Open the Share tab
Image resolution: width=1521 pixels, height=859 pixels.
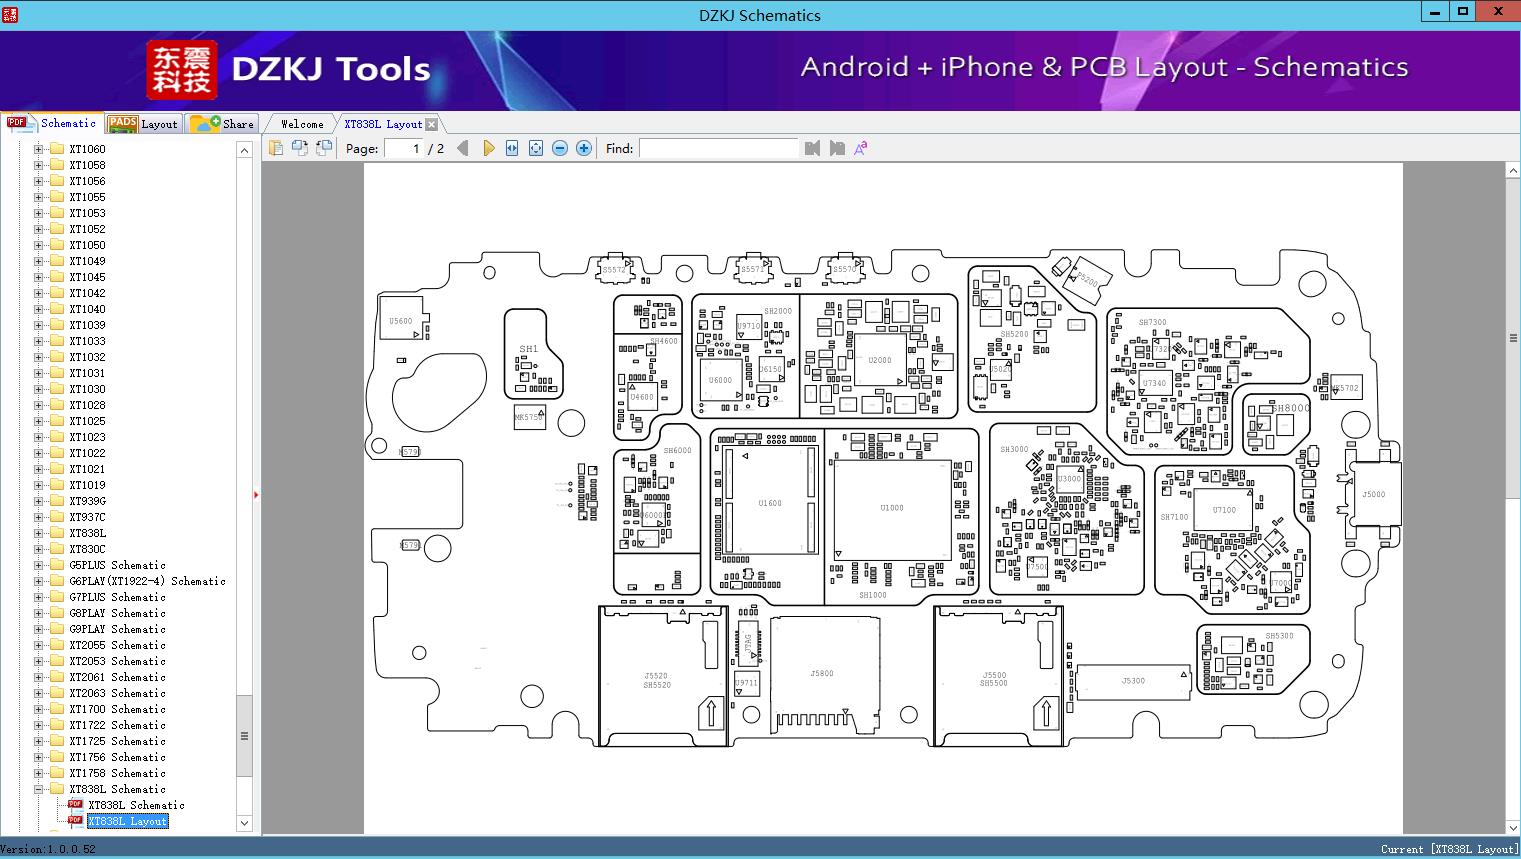[x=223, y=124]
